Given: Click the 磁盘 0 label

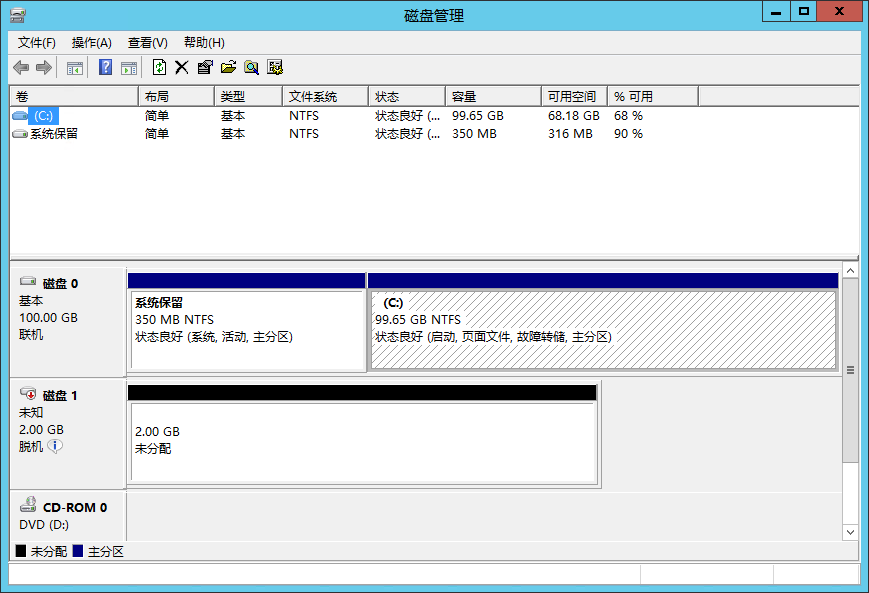Looking at the screenshot, I should 60,284.
